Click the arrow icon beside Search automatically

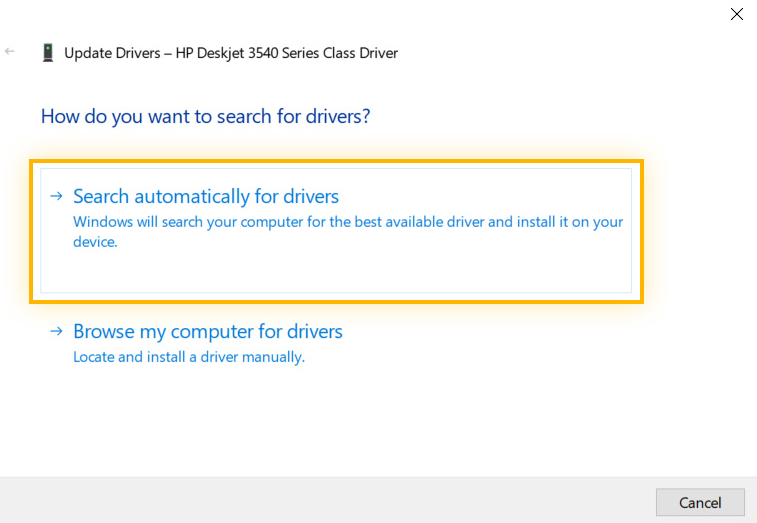click(56, 196)
